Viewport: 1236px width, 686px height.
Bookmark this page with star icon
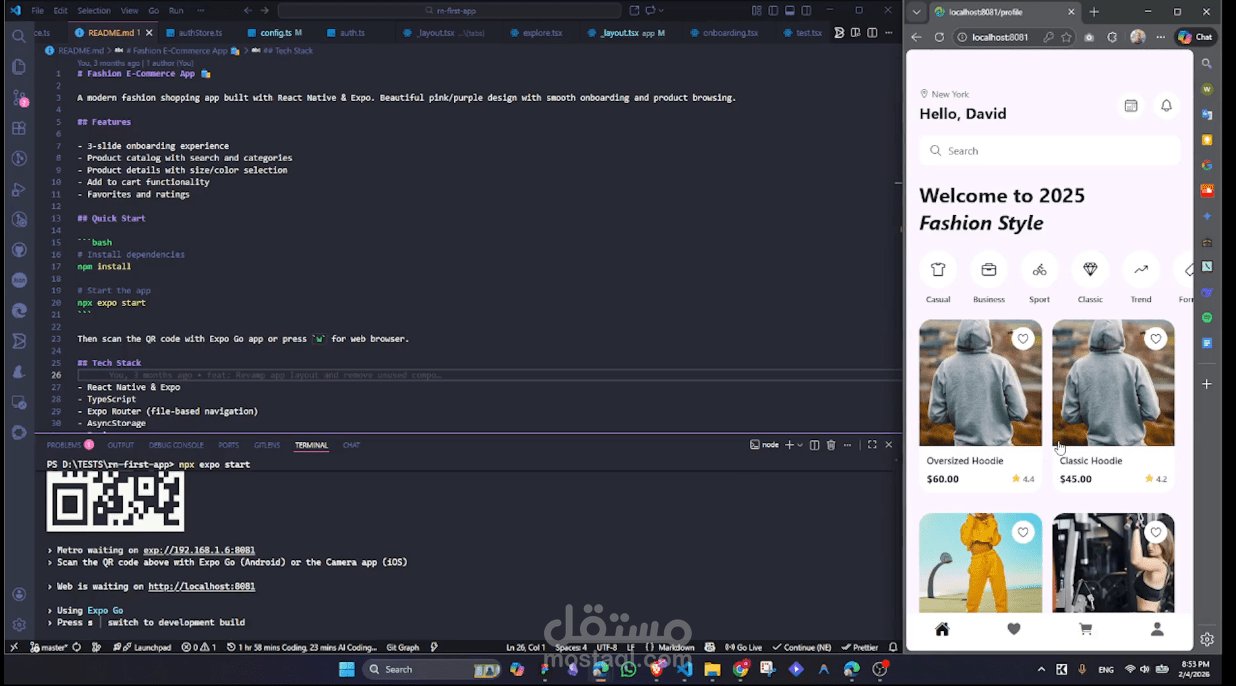pyautogui.click(x=1067, y=37)
